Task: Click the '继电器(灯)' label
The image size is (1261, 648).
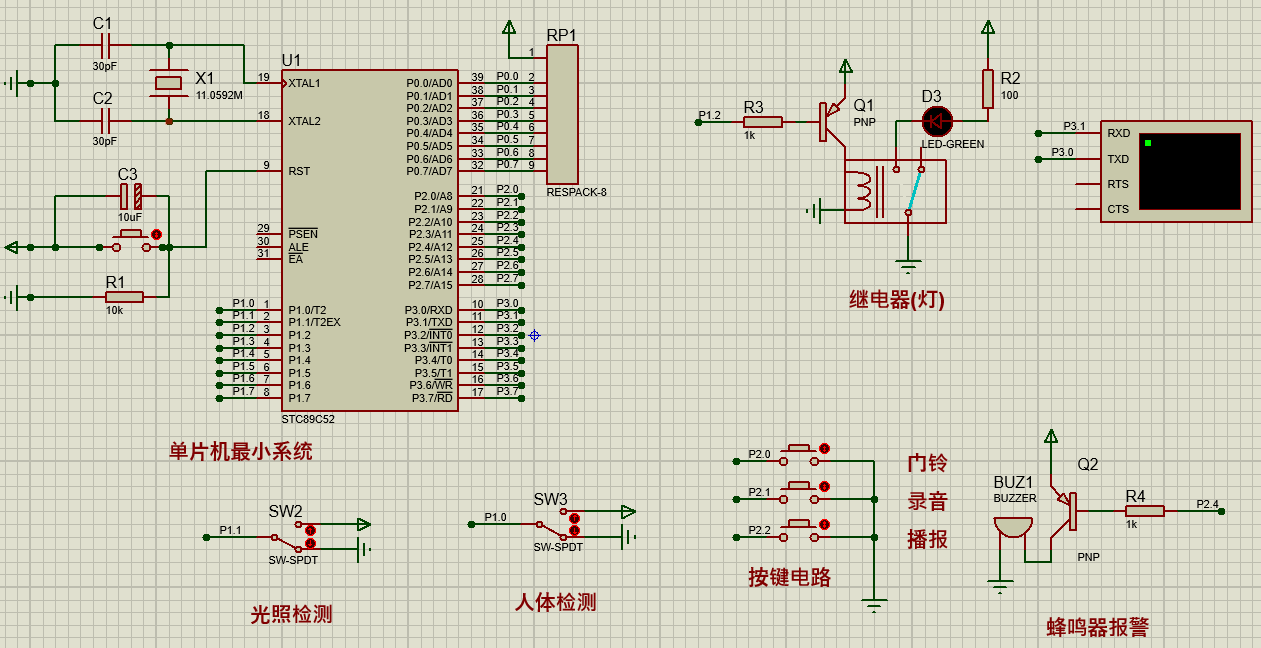Action: (x=897, y=299)
